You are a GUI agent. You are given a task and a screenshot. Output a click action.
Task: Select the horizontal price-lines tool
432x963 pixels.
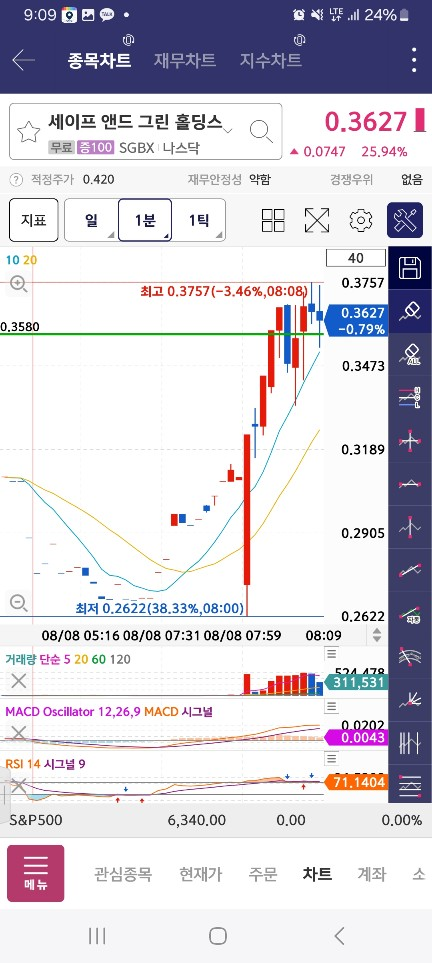tap(410, 397)
